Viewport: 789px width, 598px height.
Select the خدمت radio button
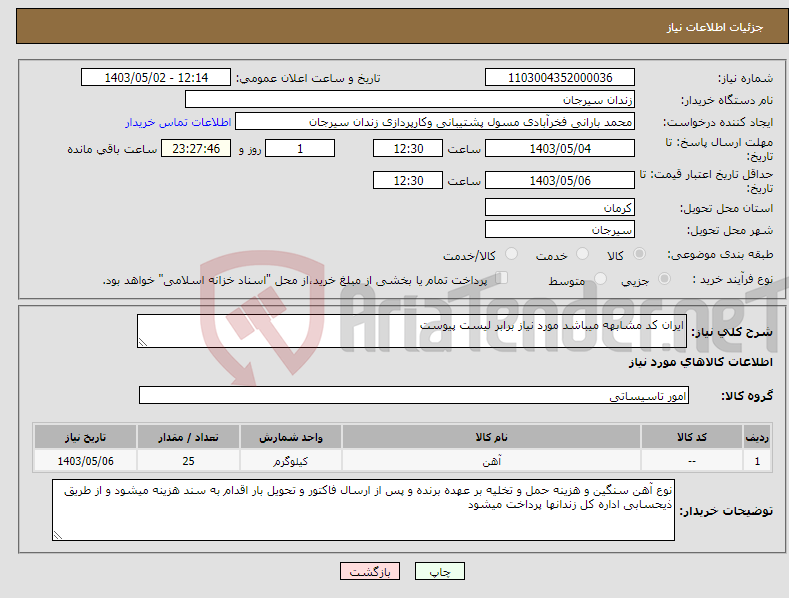tap(582, 254)
